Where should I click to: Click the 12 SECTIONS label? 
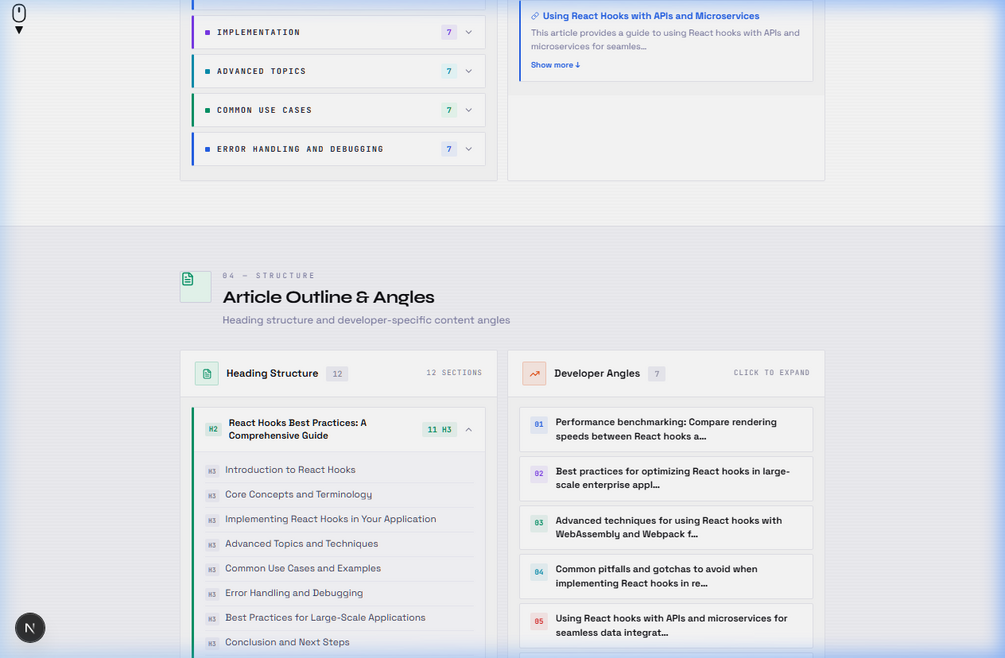(454, 372)
